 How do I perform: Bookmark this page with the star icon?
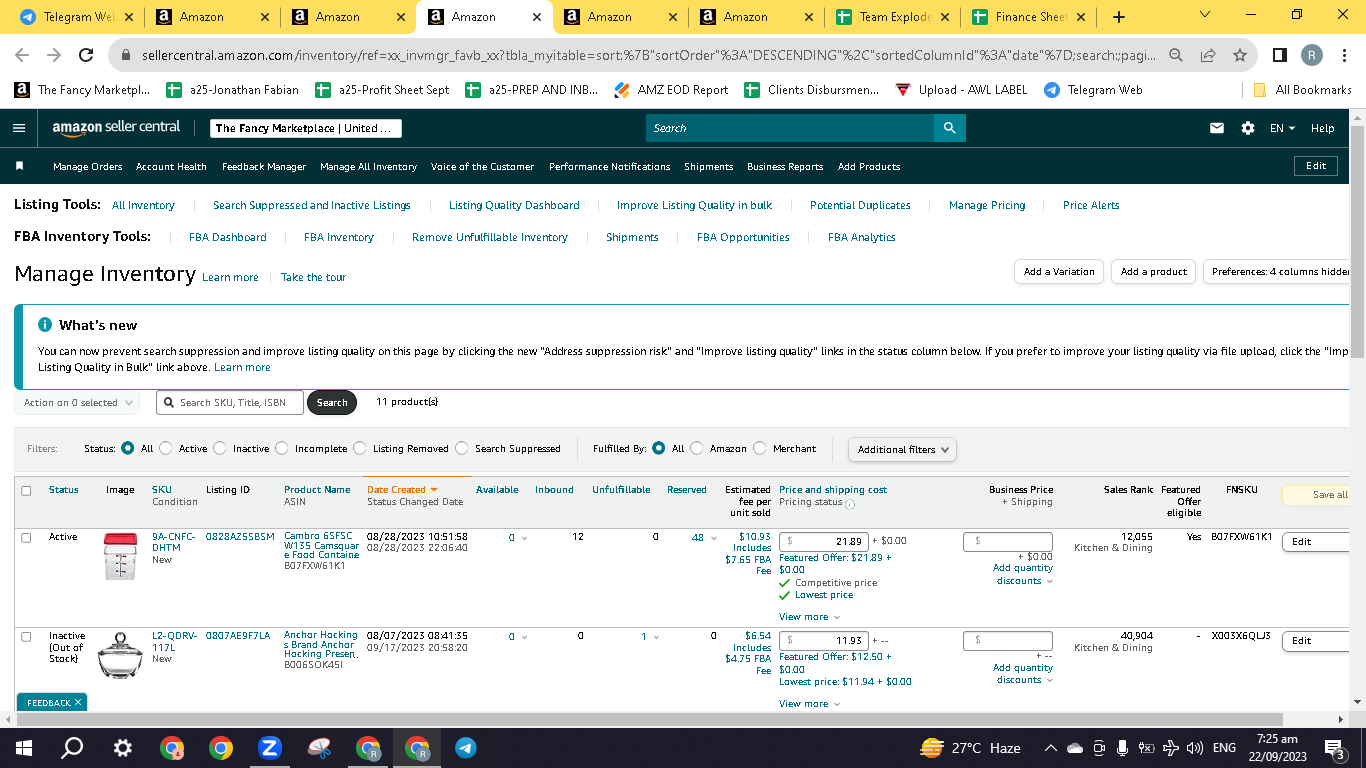click(1240, 55)
